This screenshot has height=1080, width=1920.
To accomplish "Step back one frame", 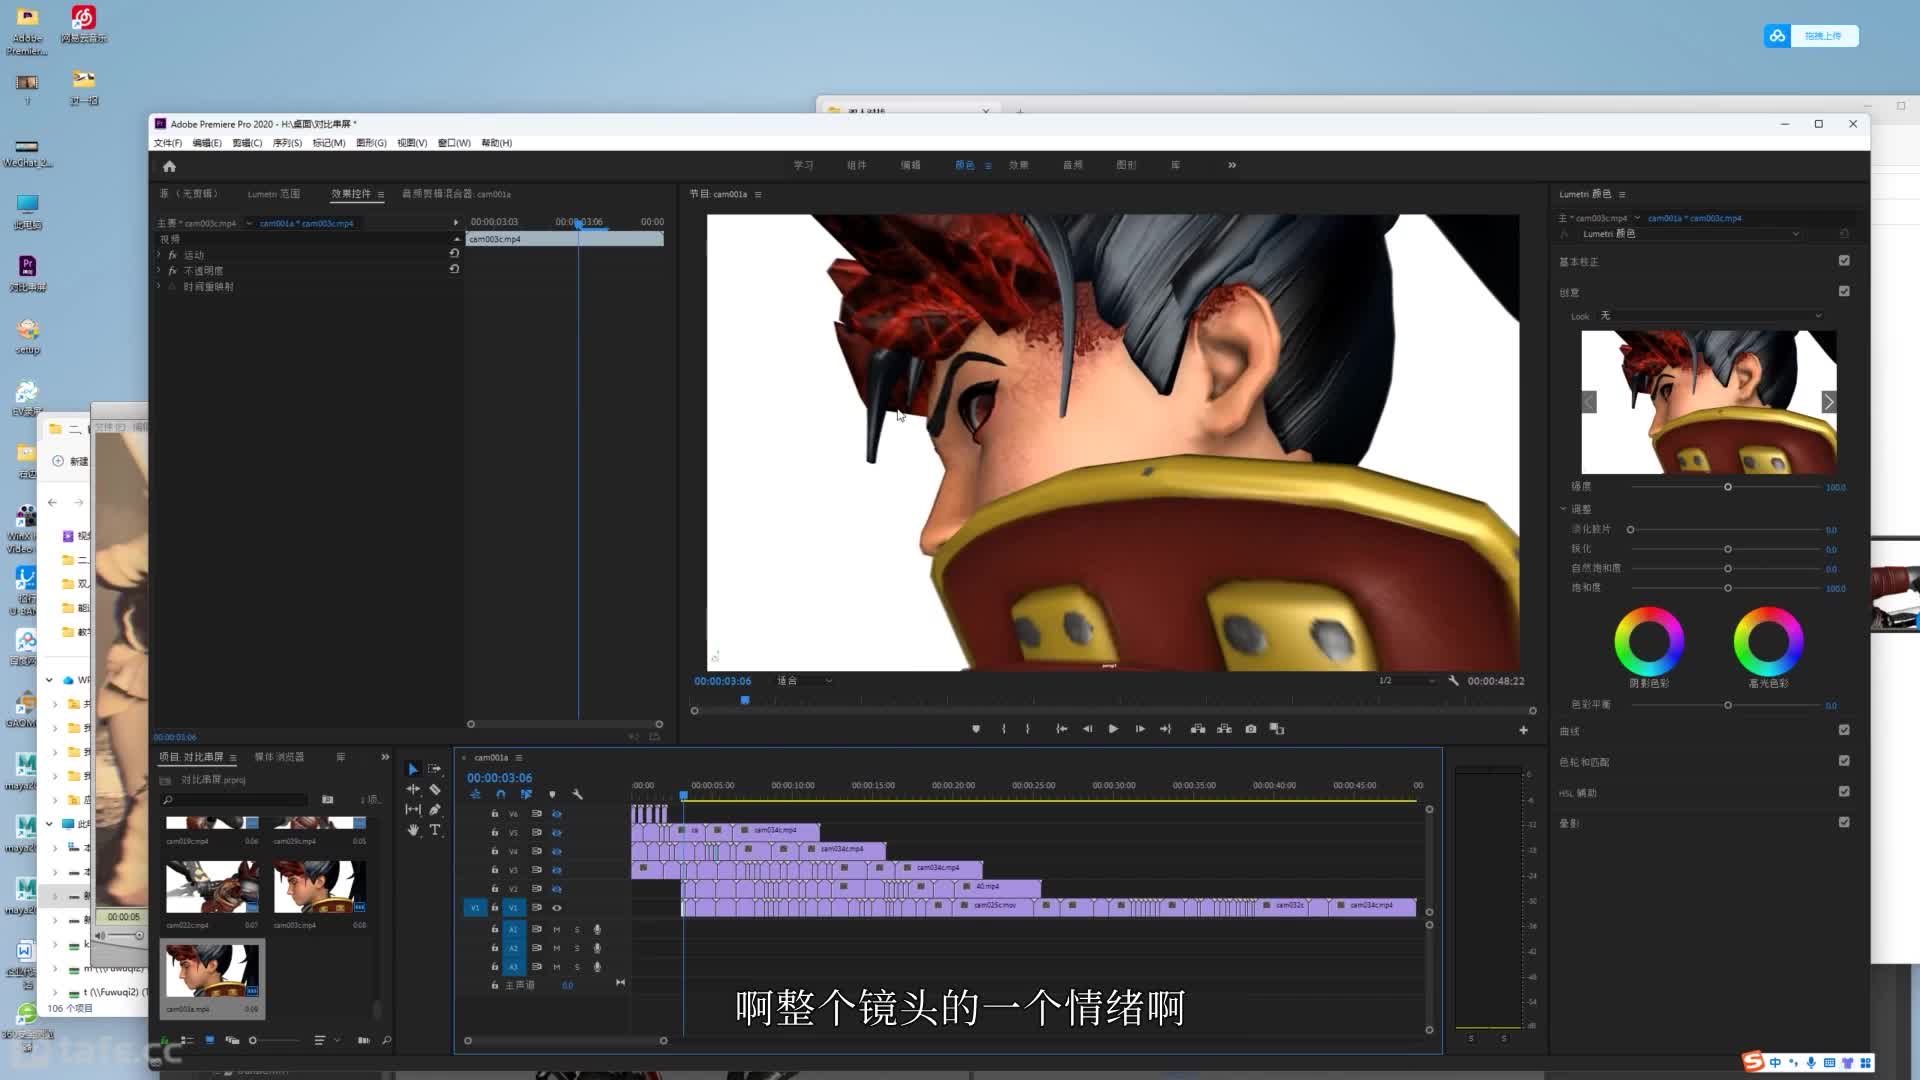I will [x=1088, y=729].
